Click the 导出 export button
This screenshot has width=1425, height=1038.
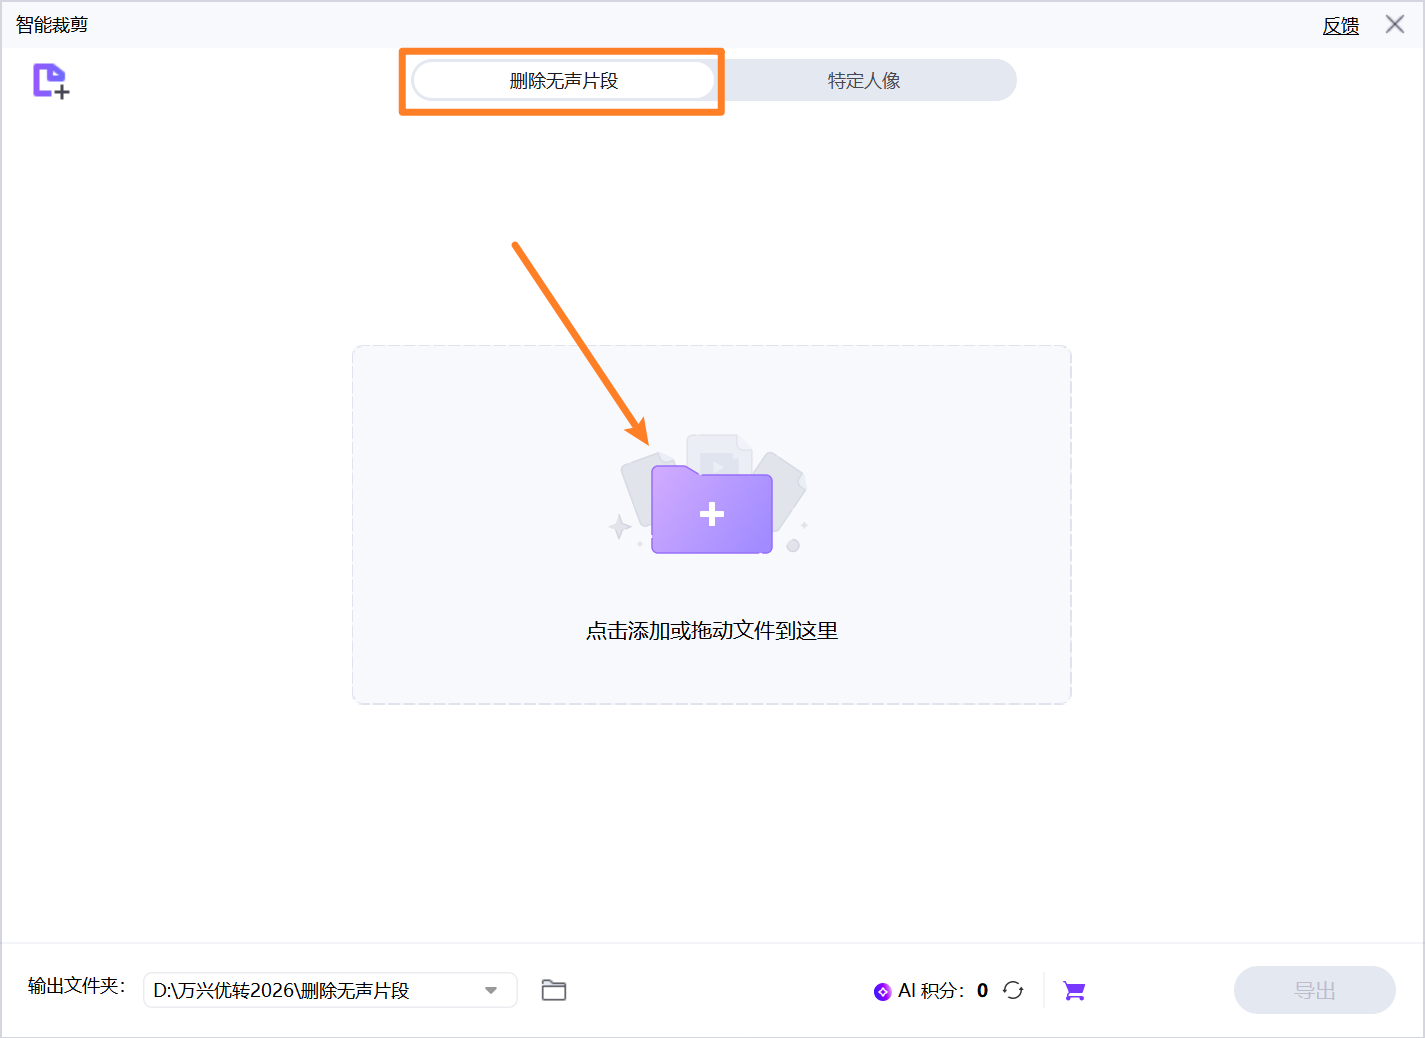point(1314,990)
